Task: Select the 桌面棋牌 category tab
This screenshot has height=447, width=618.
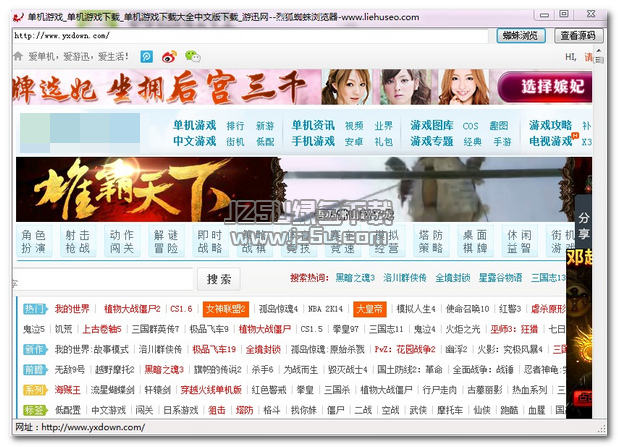Action: pos(475,241)
